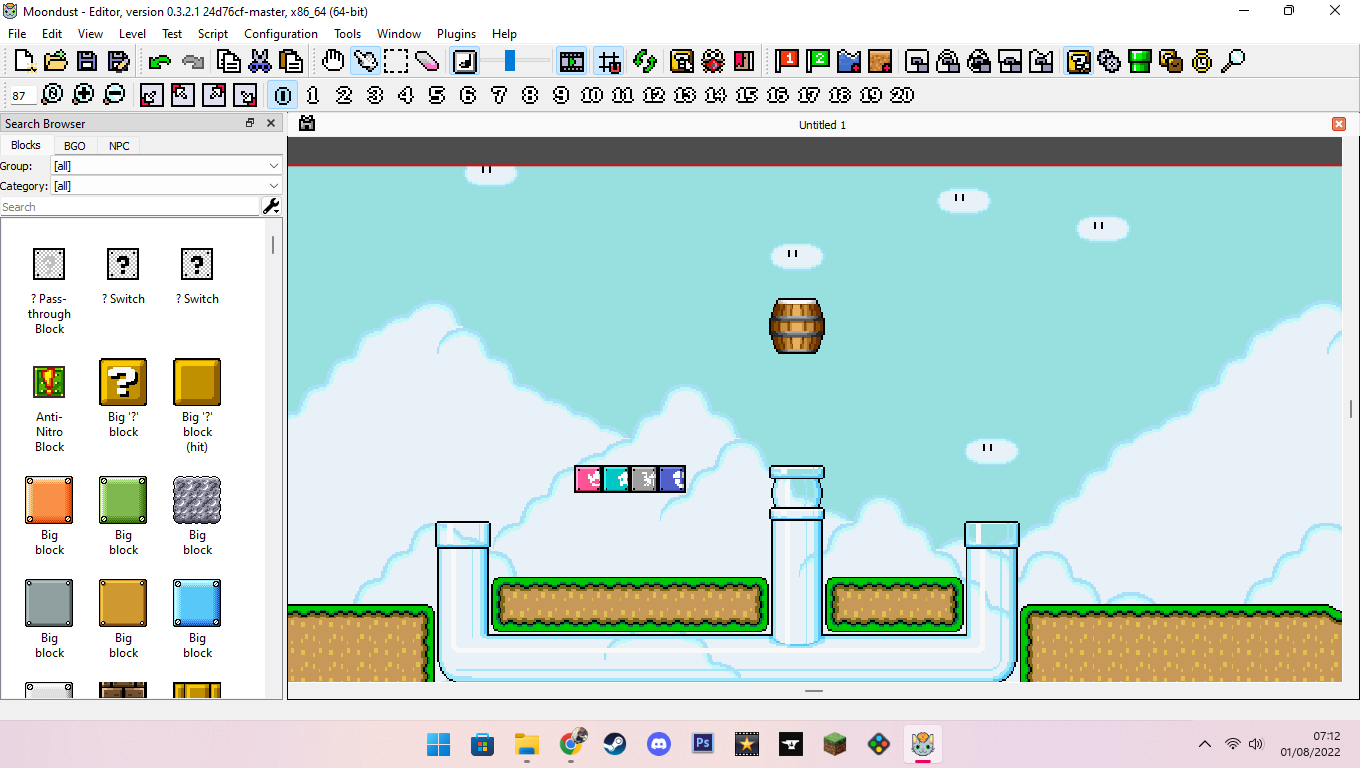Click the golden stopwatch events icon

[x=1202, y=62]
